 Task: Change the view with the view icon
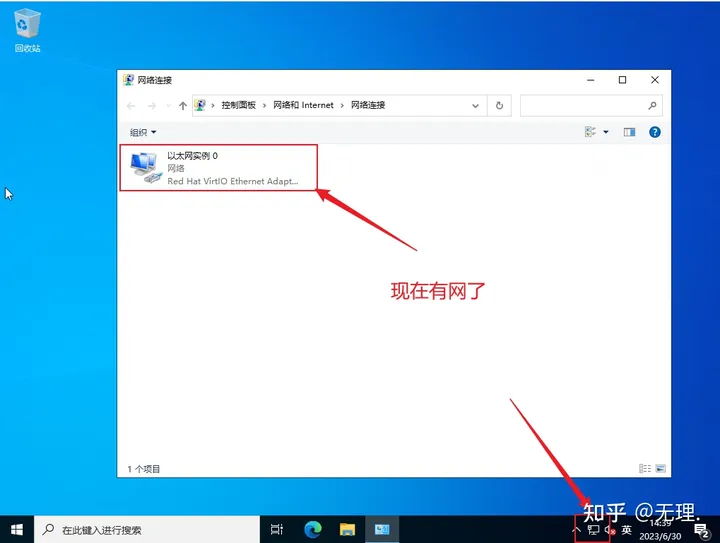[590, 132]
